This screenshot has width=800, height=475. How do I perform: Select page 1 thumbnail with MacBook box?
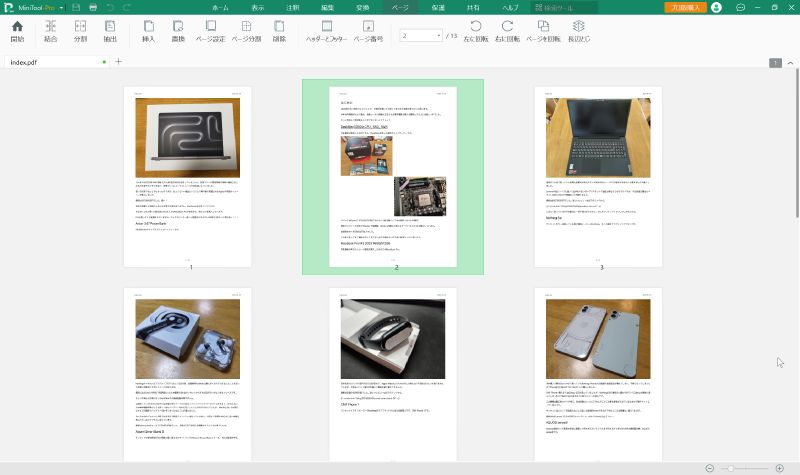tap(187, 177)
